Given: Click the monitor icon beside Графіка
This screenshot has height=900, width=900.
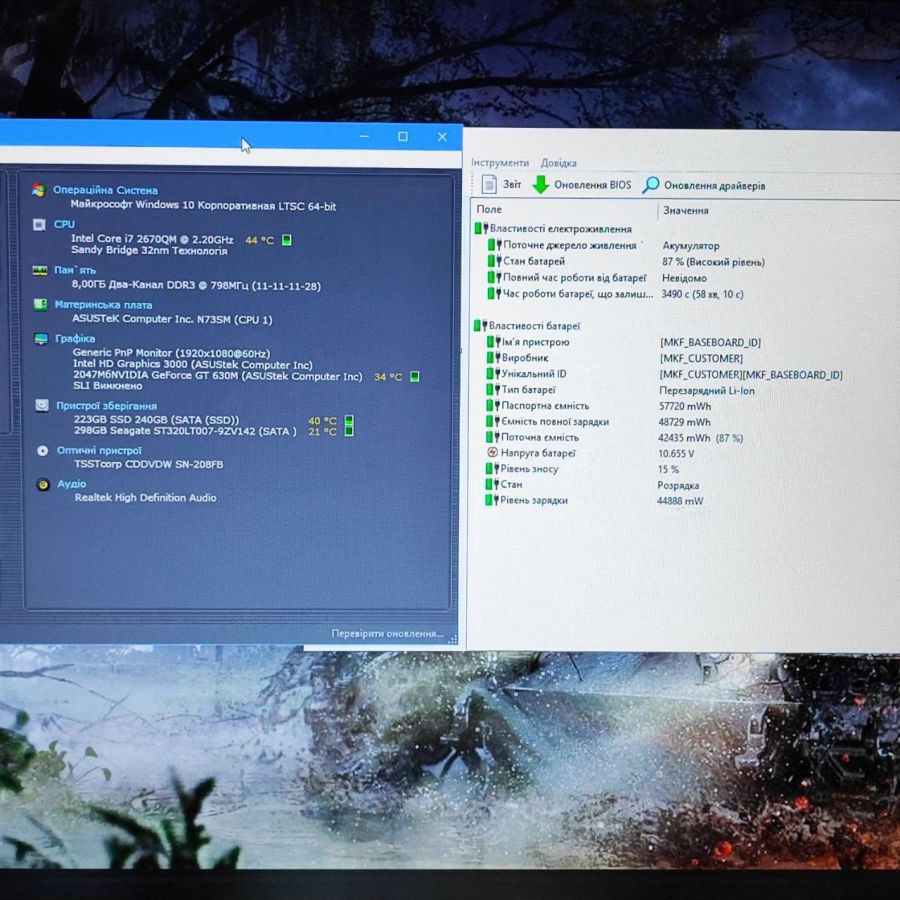Looking at the screenshot, I should pyautogui.click(x=41, y=339).
